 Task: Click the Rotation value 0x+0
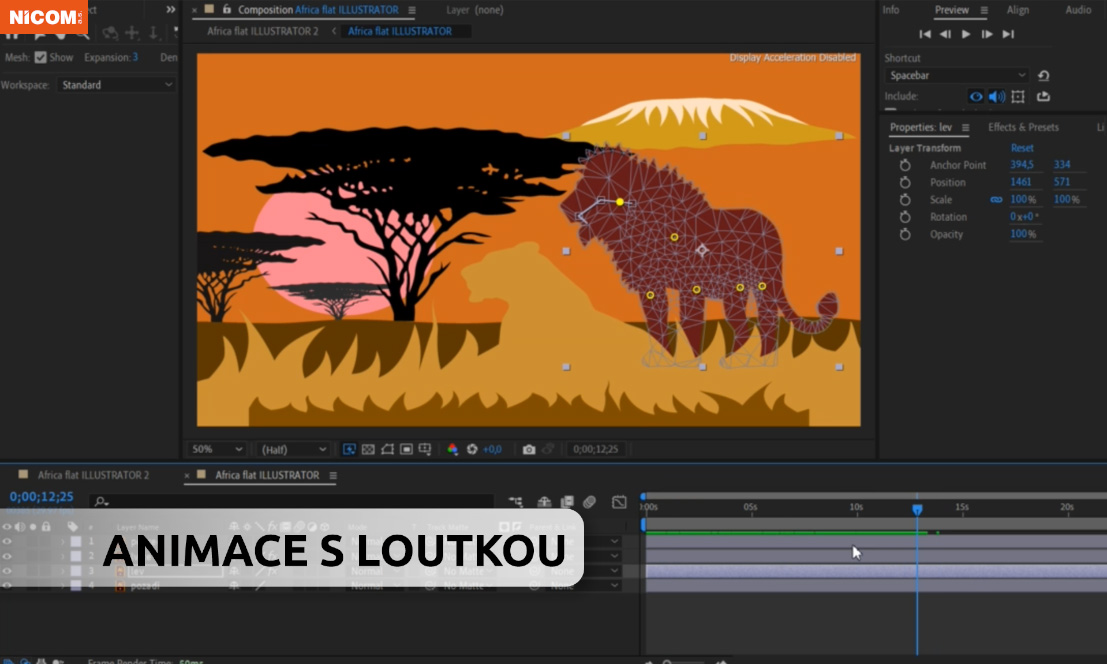click(x=1024, y=217)
